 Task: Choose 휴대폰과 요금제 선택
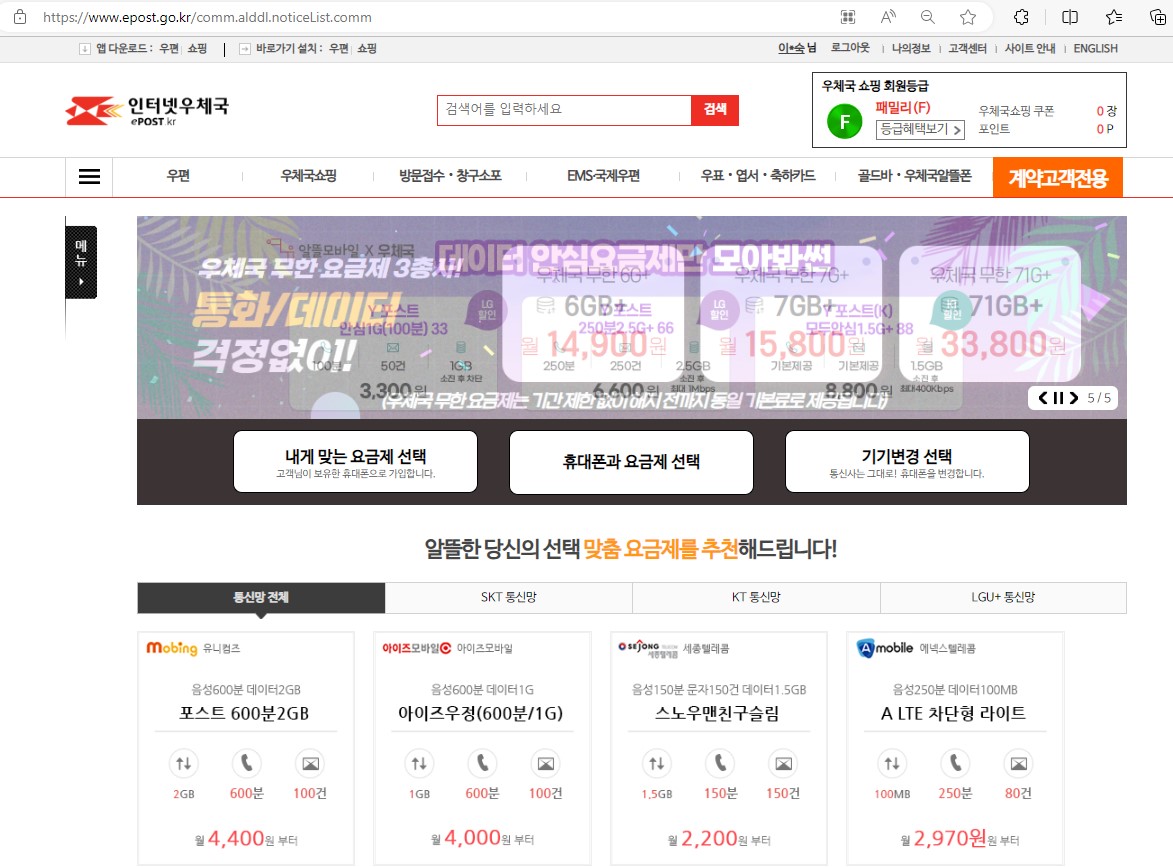click(631, 462)
